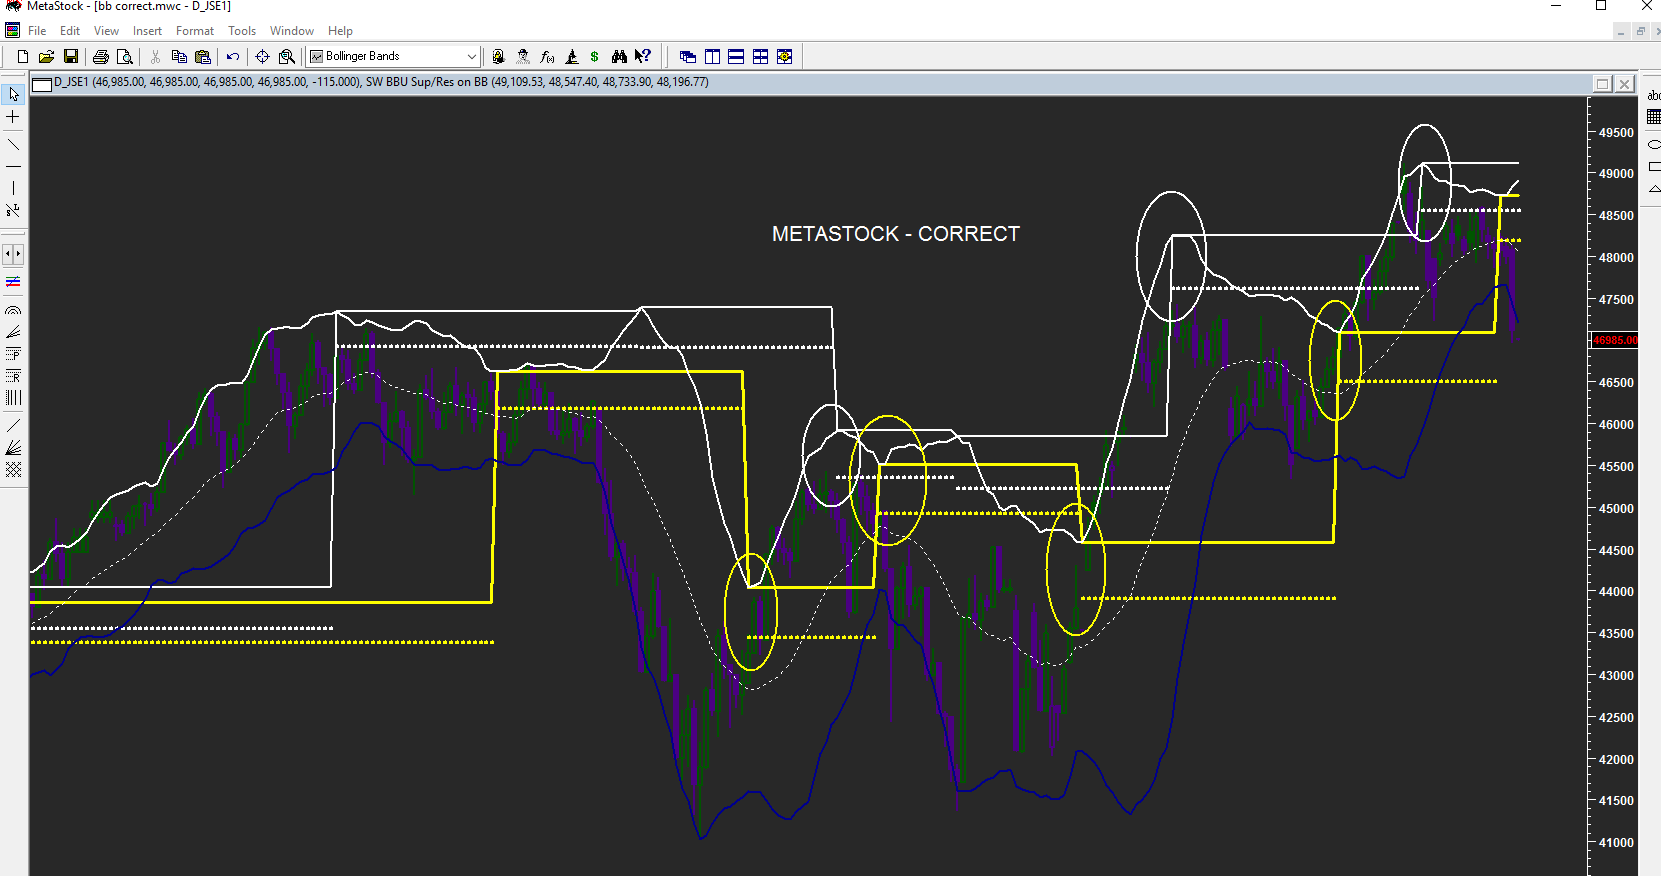Click the Cut scissors icon
Image resolution: width=1661 pixels, height=876 pixels.
155,57
